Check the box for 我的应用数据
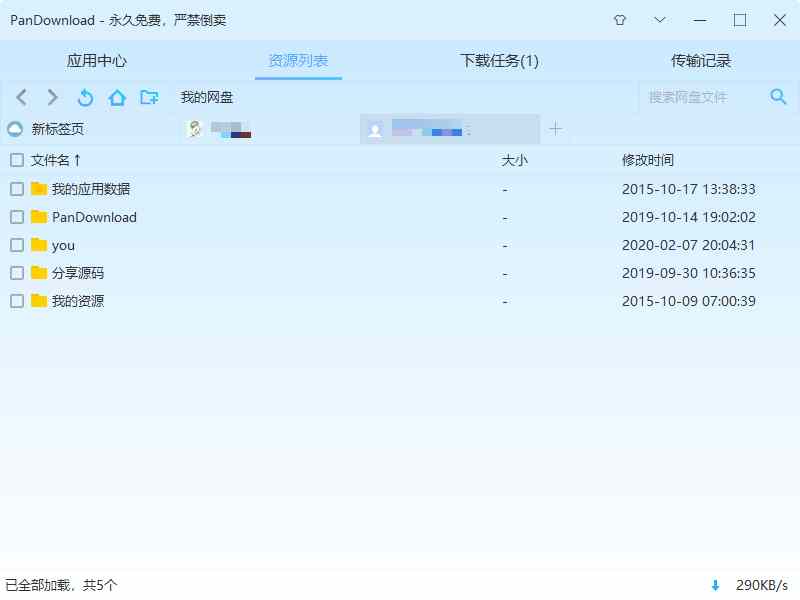The height and width of the screenshot is (600, 800). 17,189
